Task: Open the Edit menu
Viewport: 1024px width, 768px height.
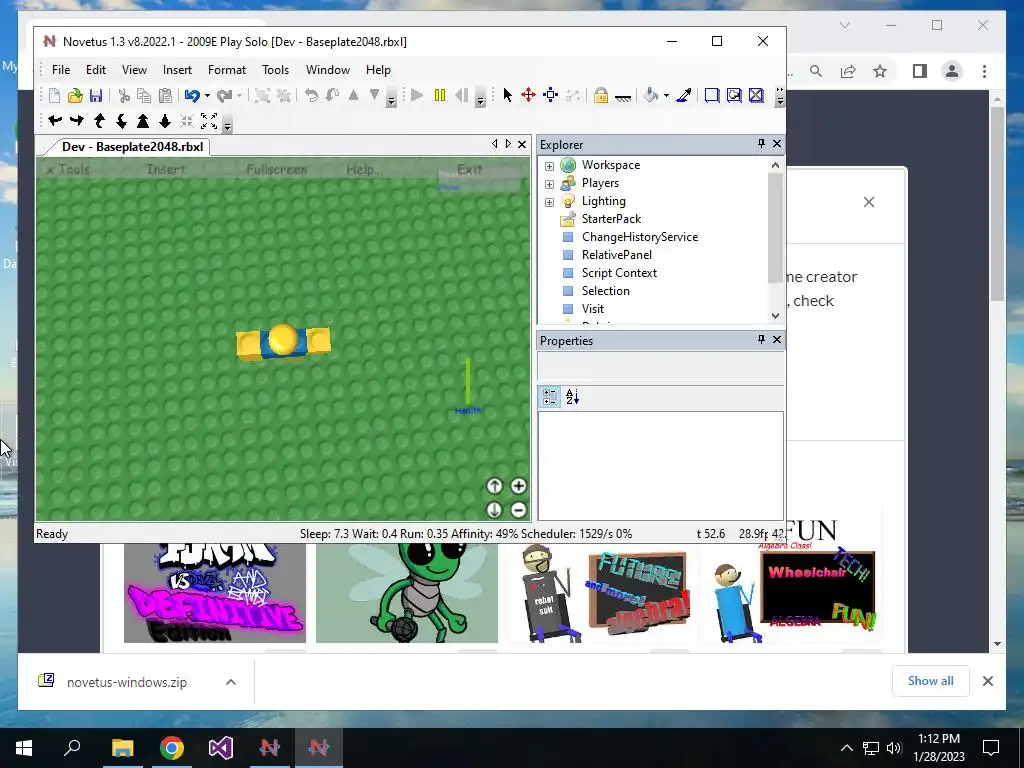Action: click(95, 70)
